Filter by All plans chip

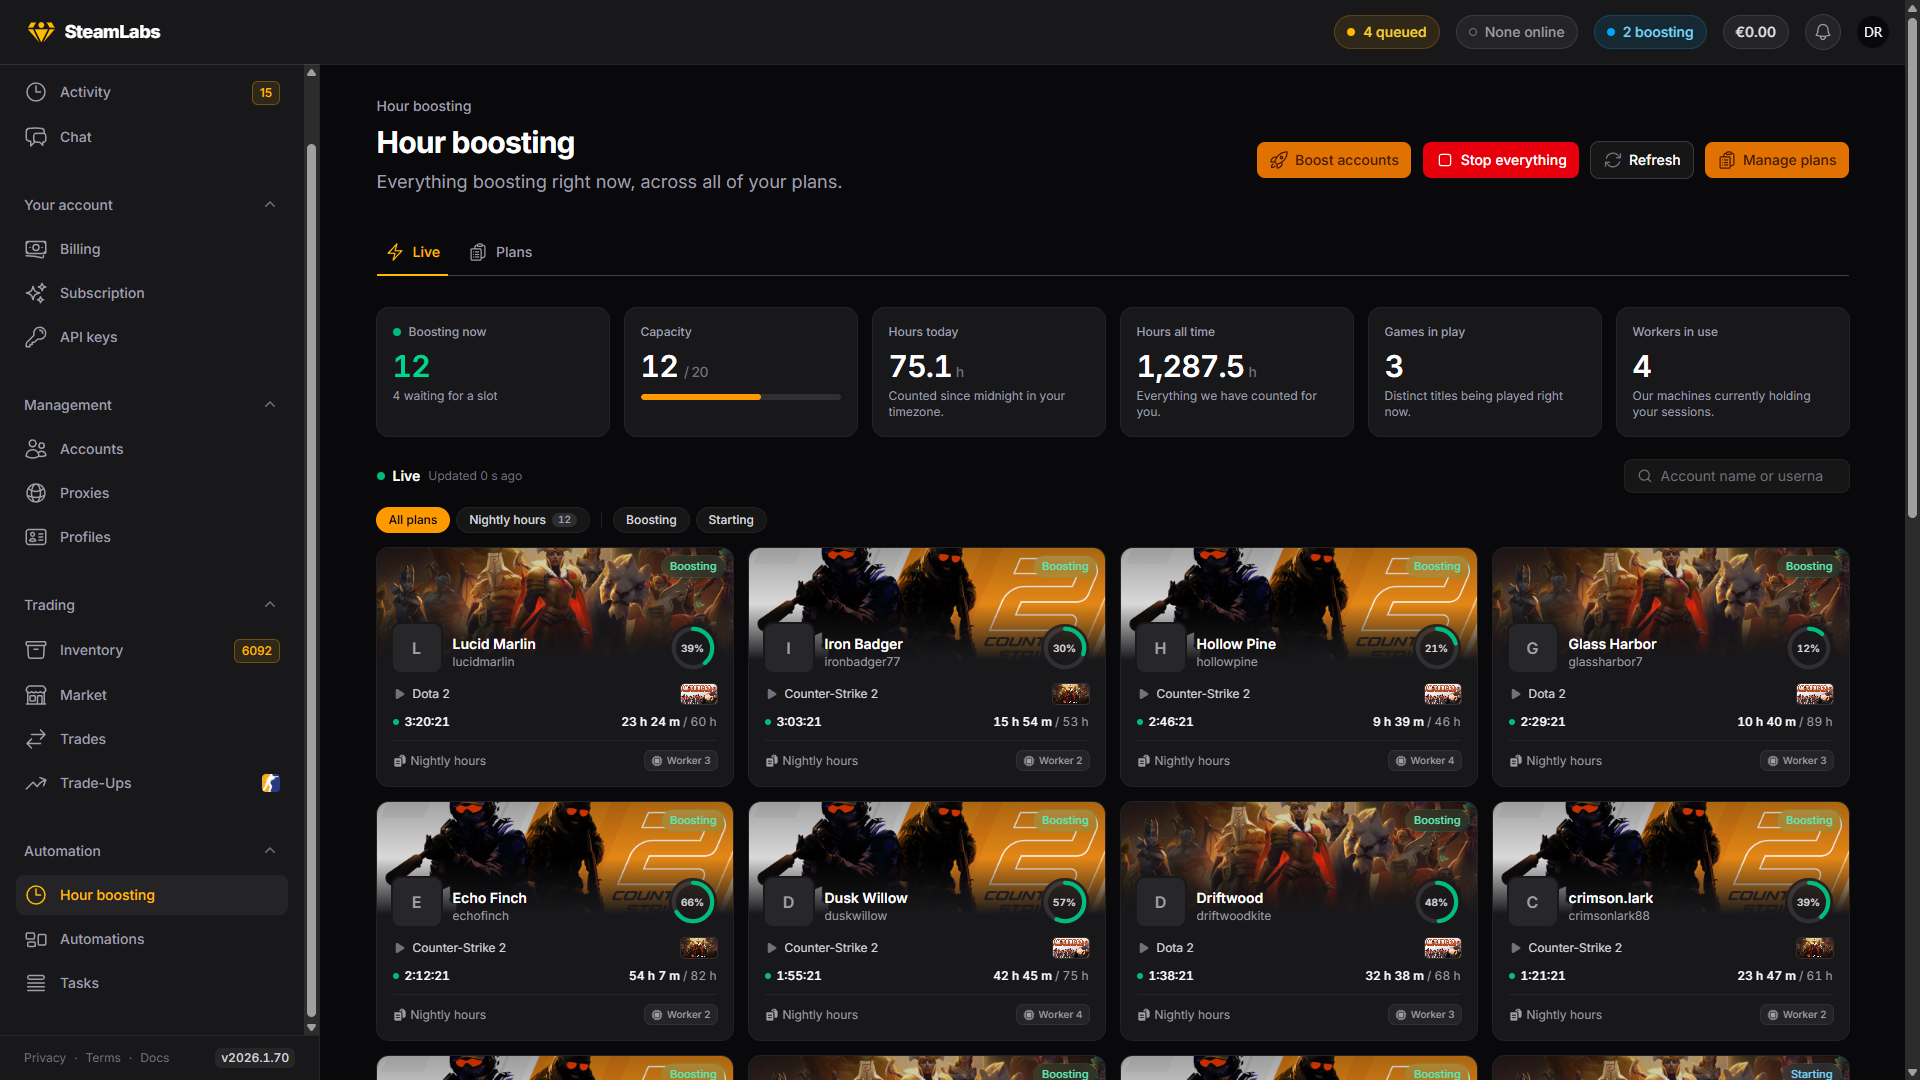413,520
